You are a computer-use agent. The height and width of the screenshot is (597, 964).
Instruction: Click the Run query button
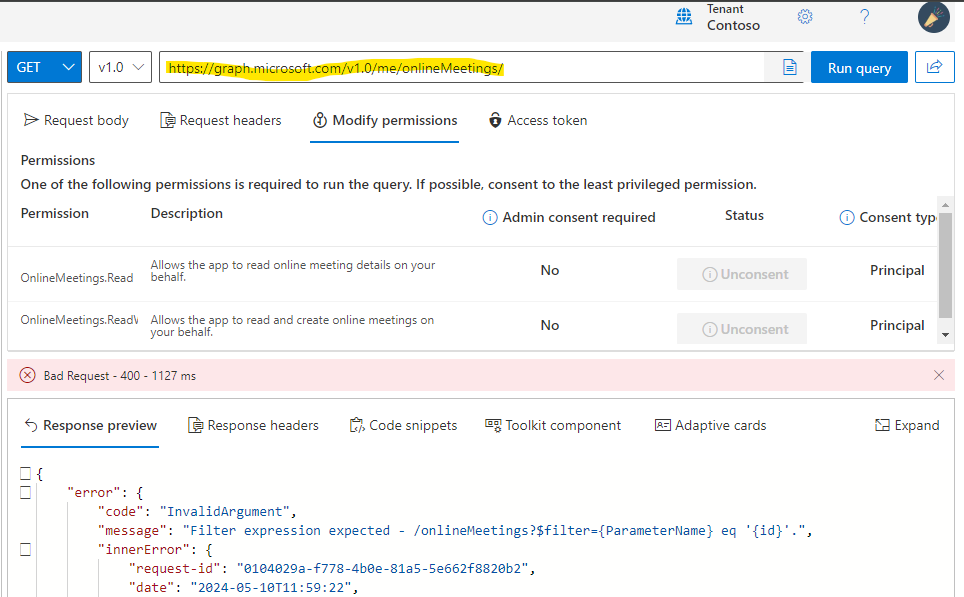coord(858,67)
